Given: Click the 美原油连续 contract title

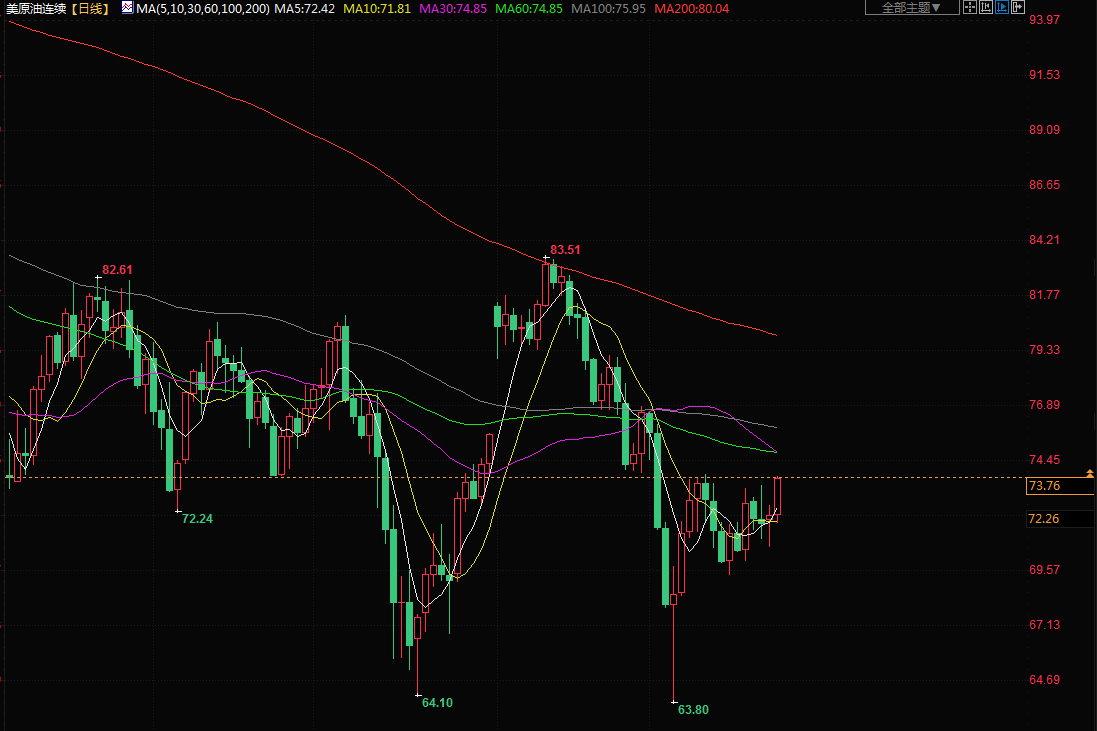Looking at the screenshot, I should point(36,8).
